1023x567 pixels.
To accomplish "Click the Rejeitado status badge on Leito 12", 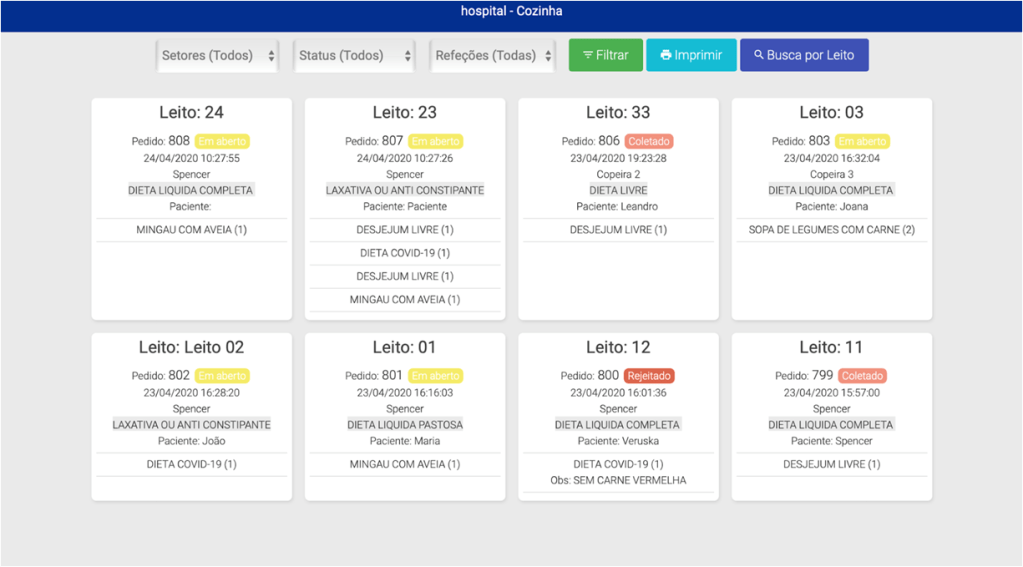I will (x=649, y=376).
